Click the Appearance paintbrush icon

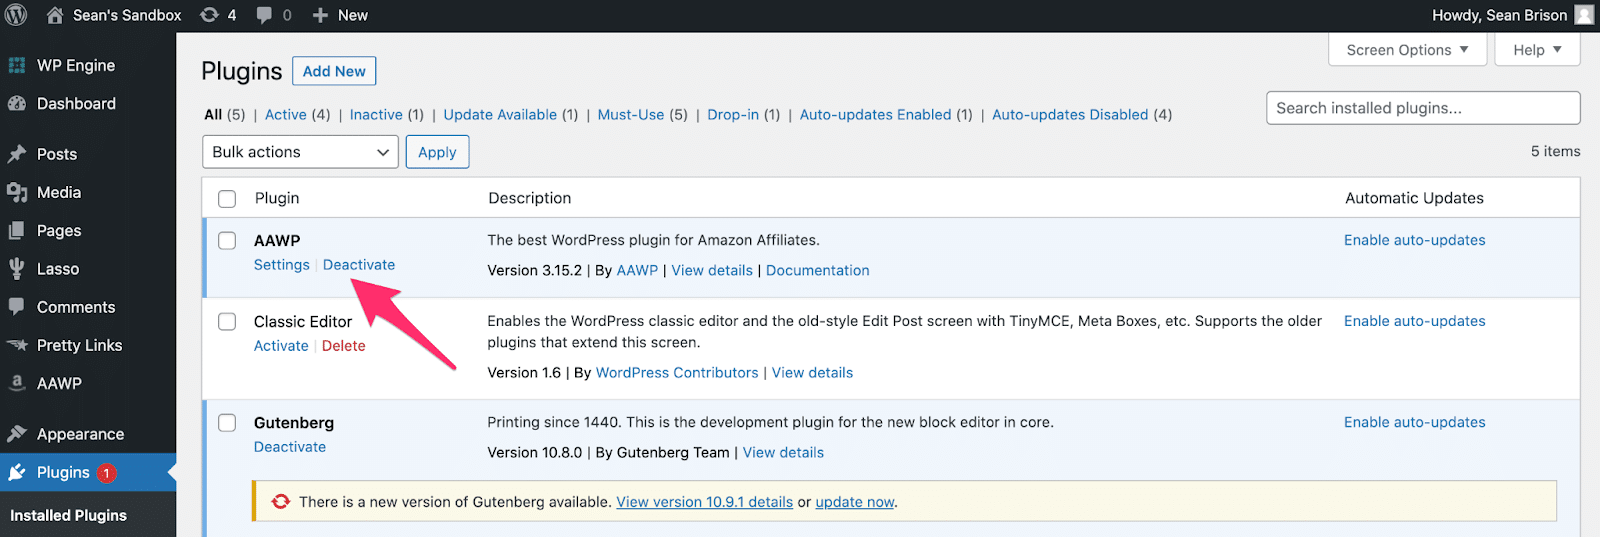coord(17,434)
